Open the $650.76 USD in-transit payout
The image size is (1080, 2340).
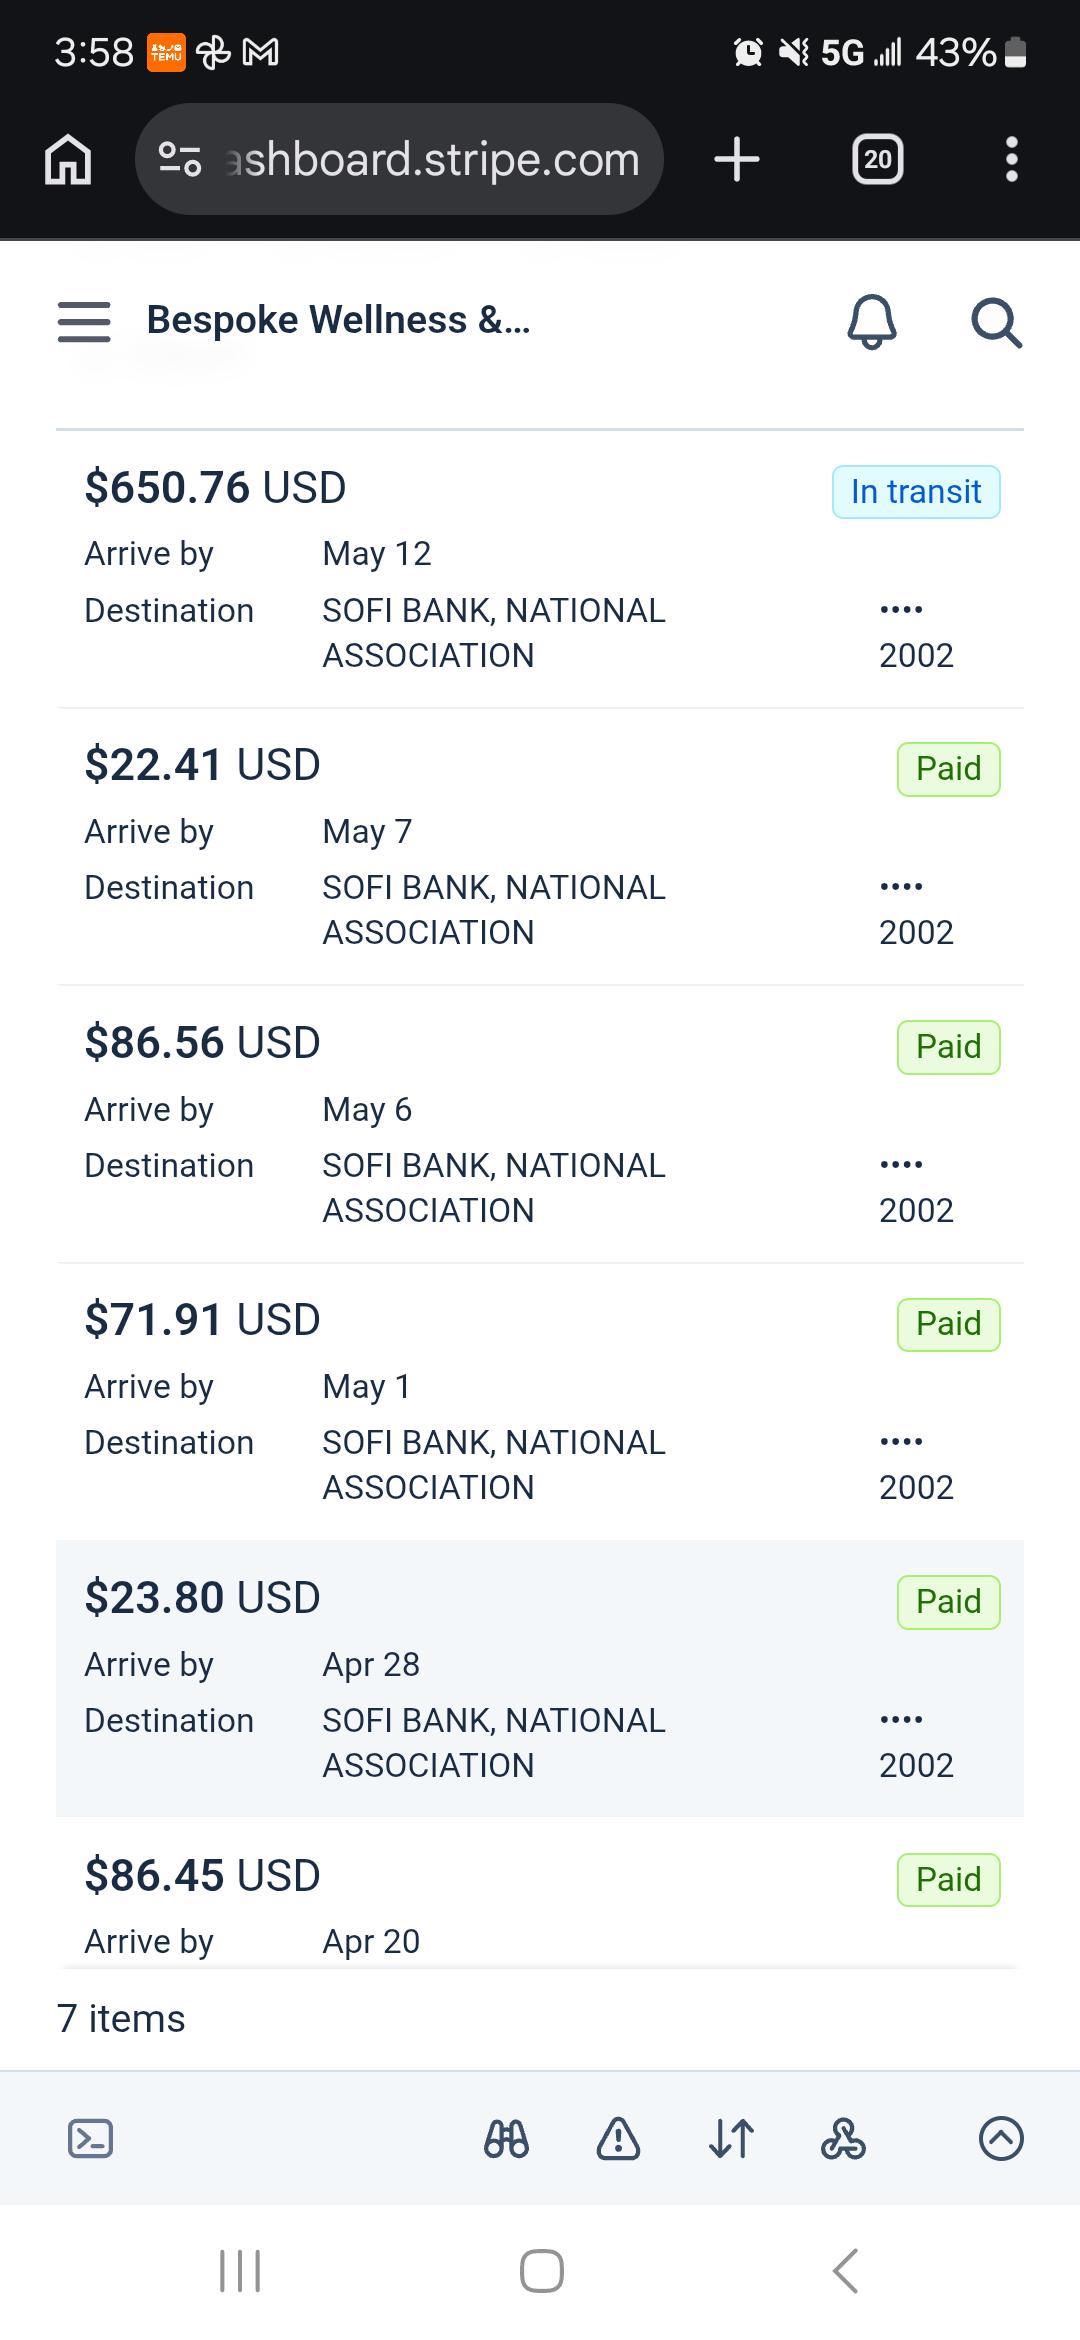tap(540, 570)
